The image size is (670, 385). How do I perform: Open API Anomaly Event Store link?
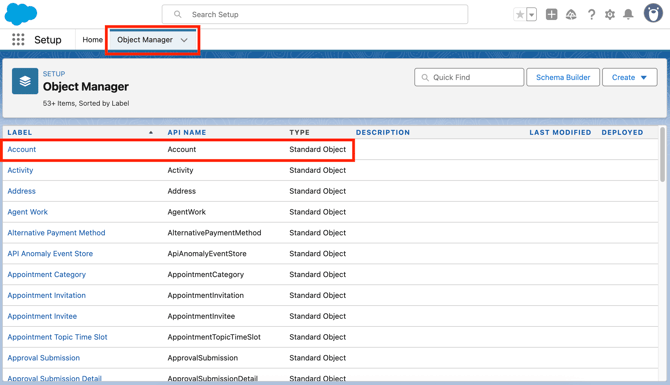(50, 254)
